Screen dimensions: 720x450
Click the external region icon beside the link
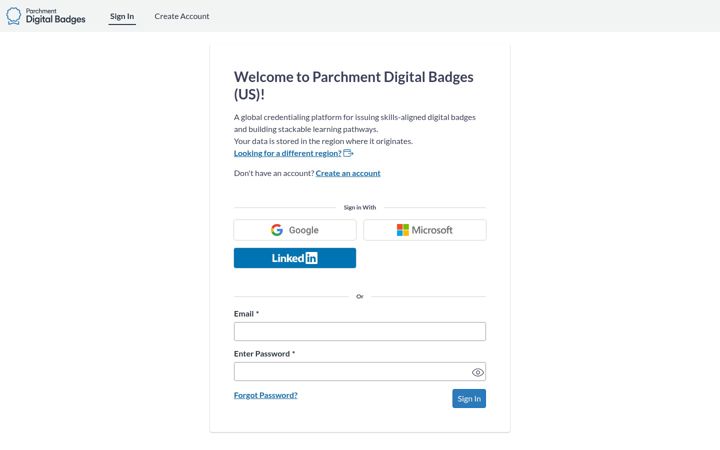tap(348, 153)
